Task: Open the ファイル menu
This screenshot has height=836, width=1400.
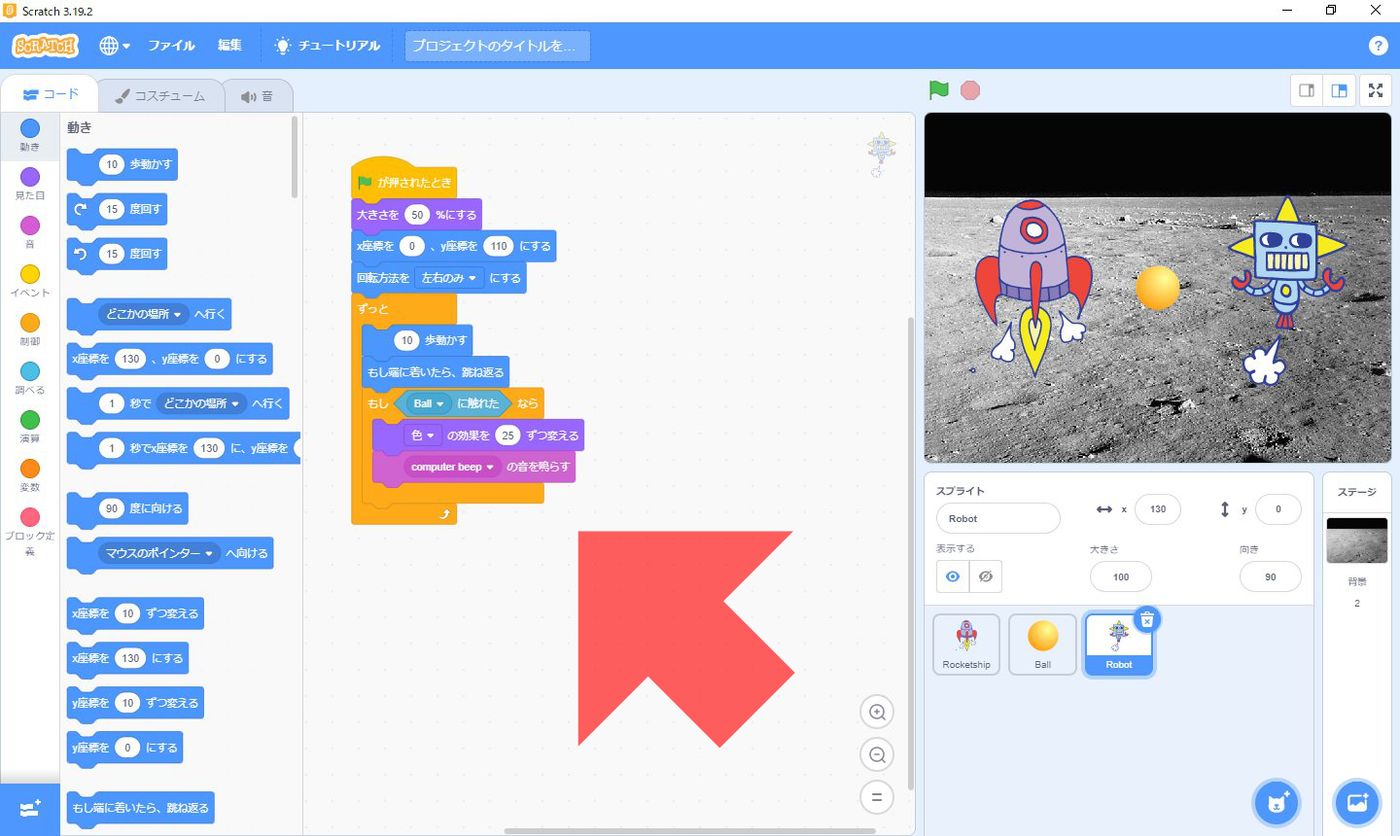Action: point(171,46)
